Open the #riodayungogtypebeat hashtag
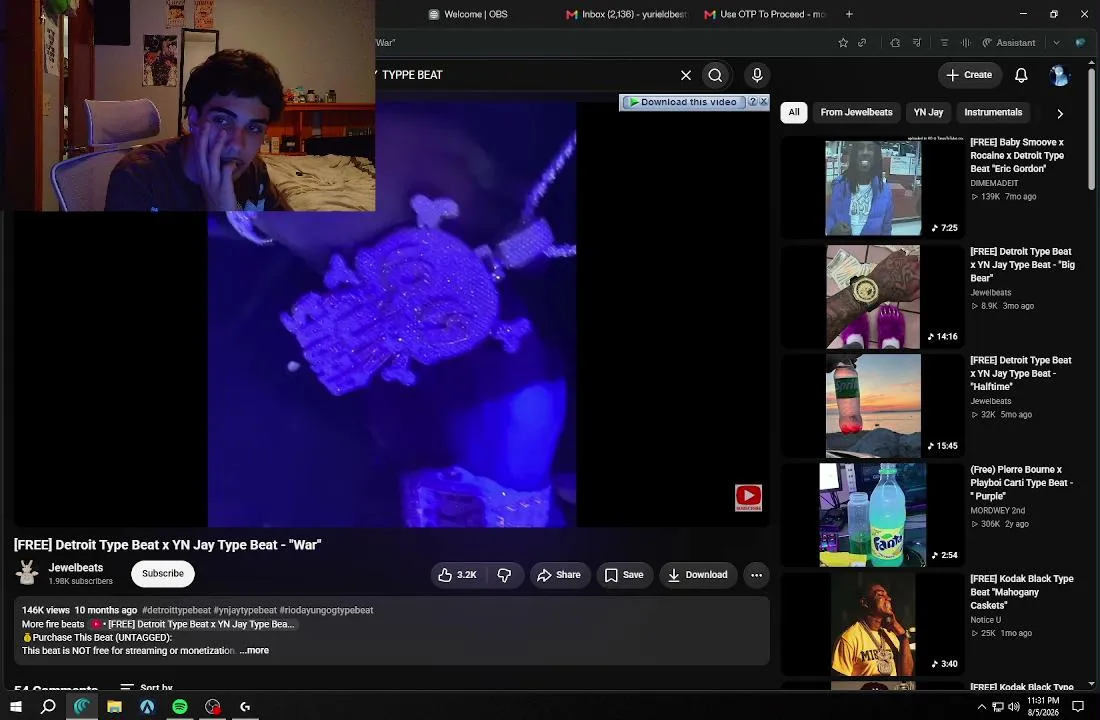This screenshot has width=1100, height=720. coord(326,611)
